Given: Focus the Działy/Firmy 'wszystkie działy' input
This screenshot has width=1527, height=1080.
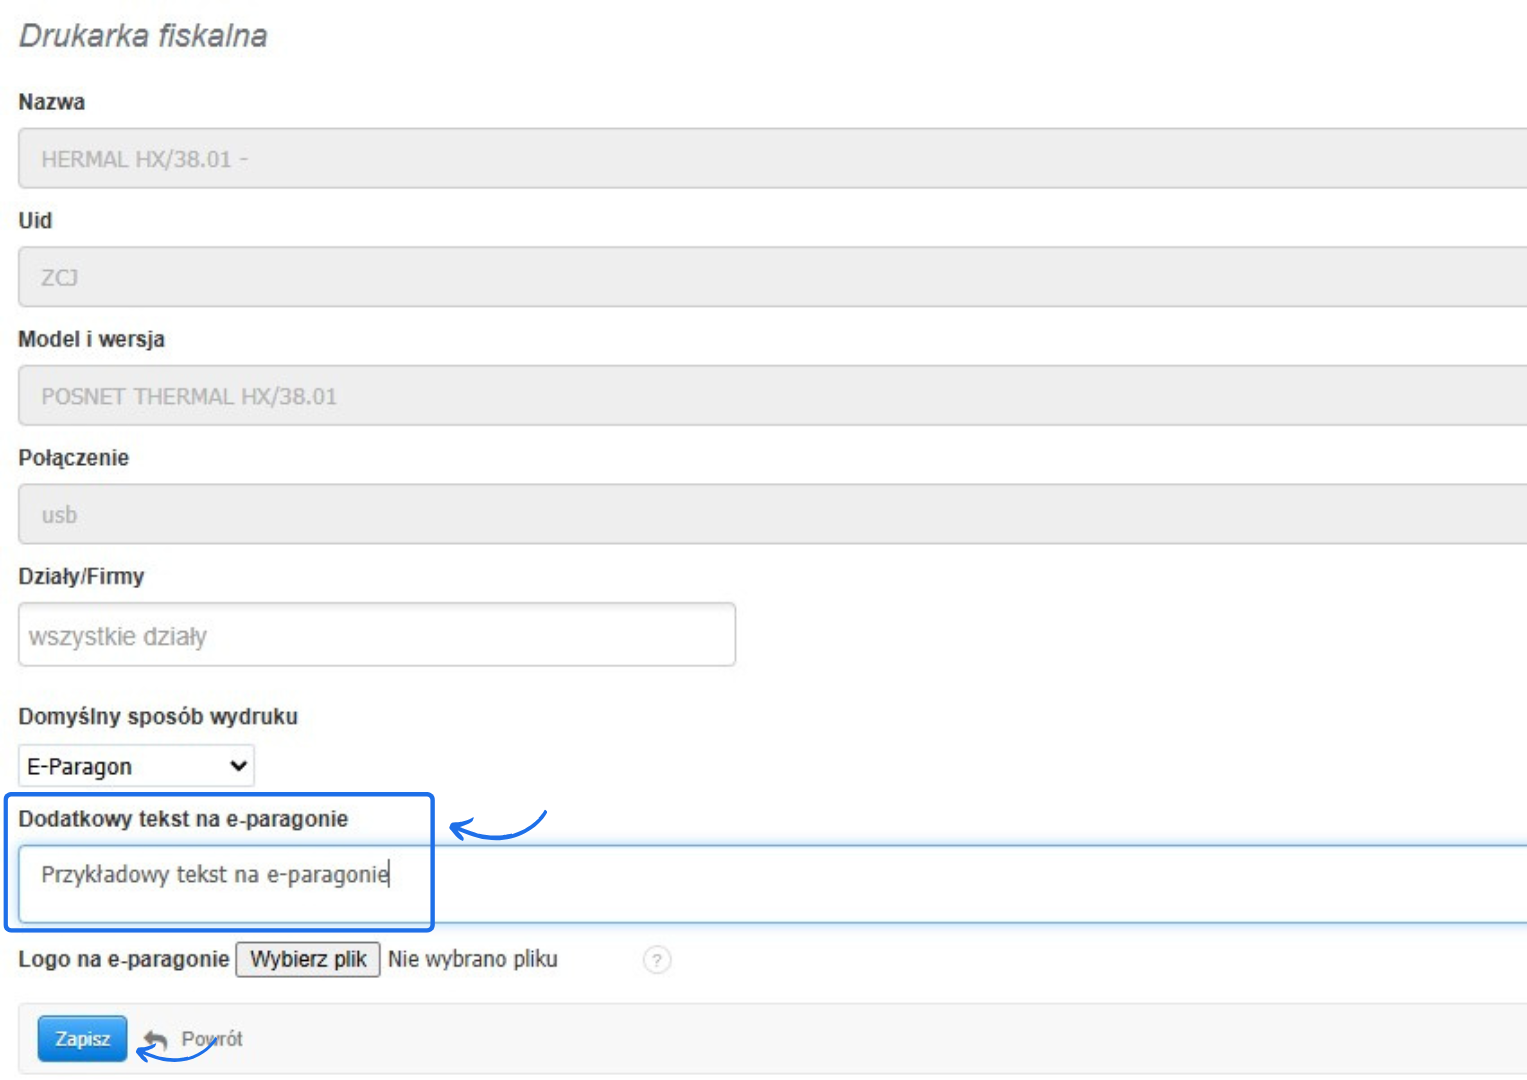Looking at the screenshot, I should 376,635.
